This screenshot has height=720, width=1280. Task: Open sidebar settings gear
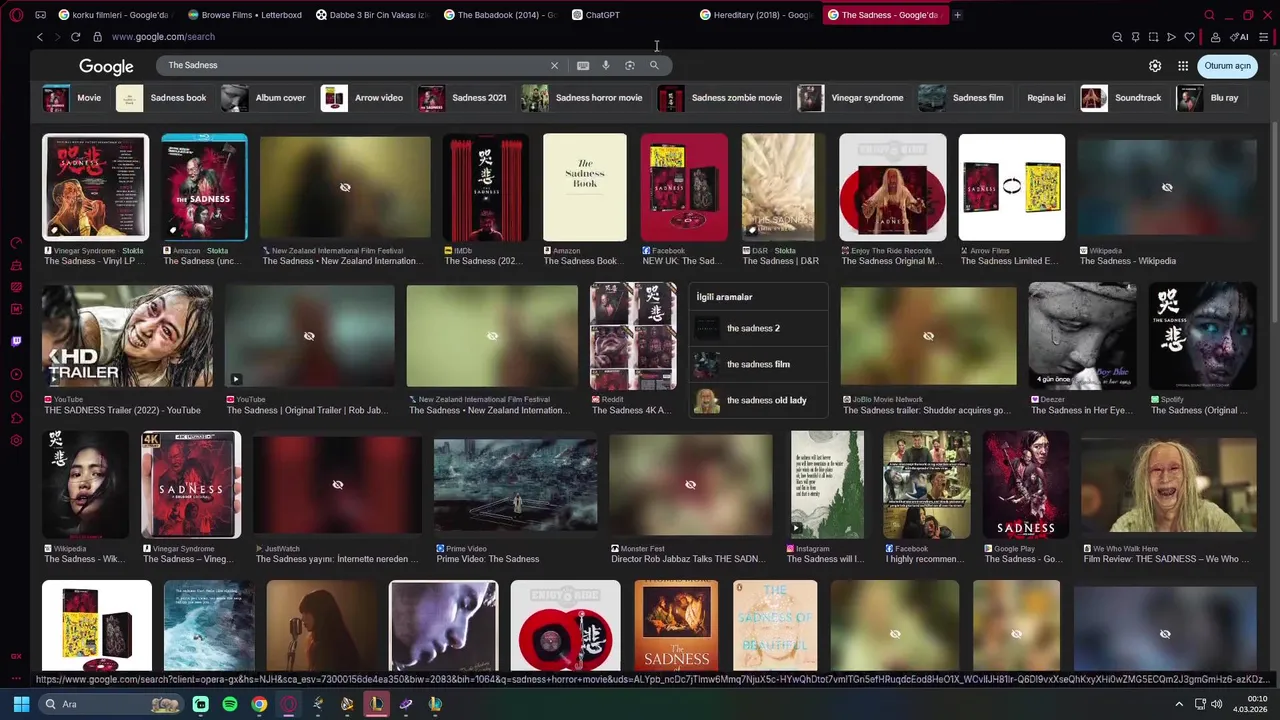coord(16,441)
